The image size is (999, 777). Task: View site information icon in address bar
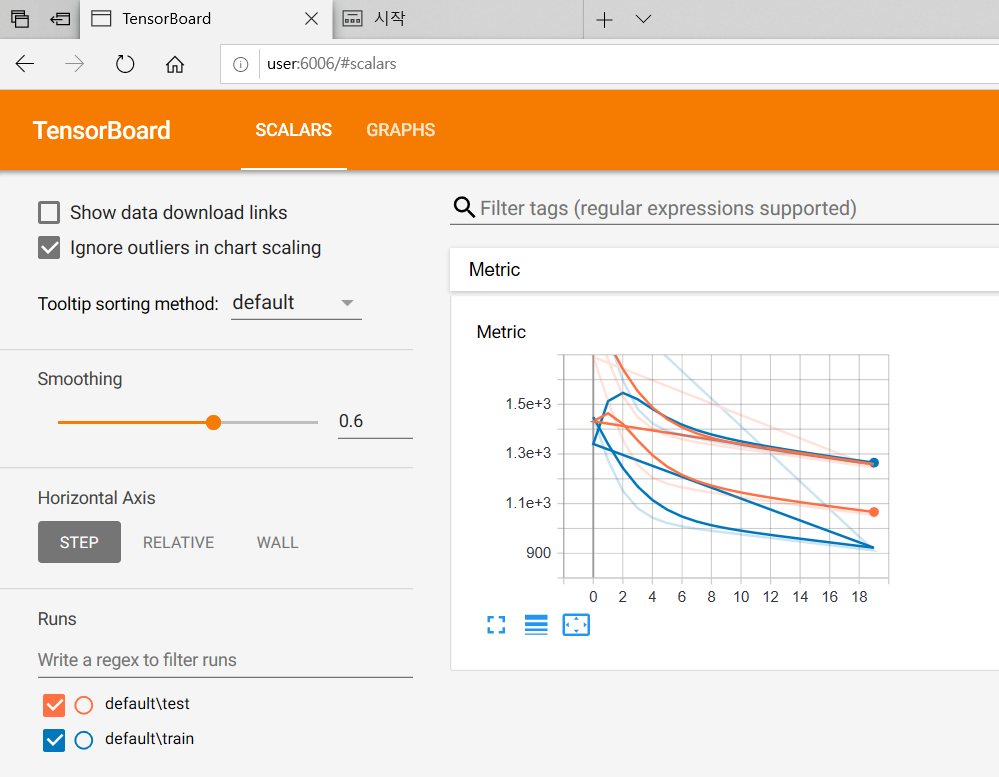[x=240, y=64]
